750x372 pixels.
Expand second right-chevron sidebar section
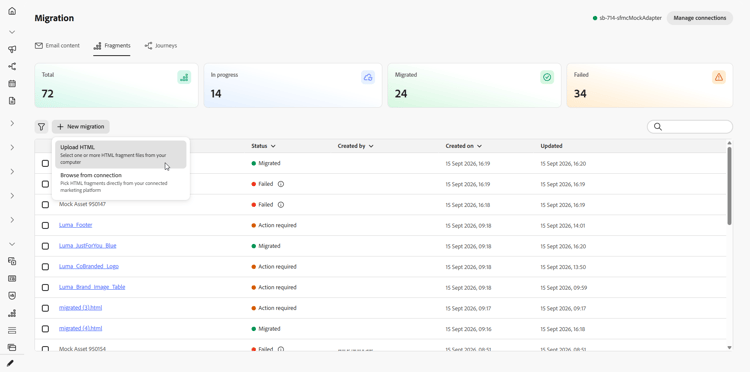click(x=12, y=148)
